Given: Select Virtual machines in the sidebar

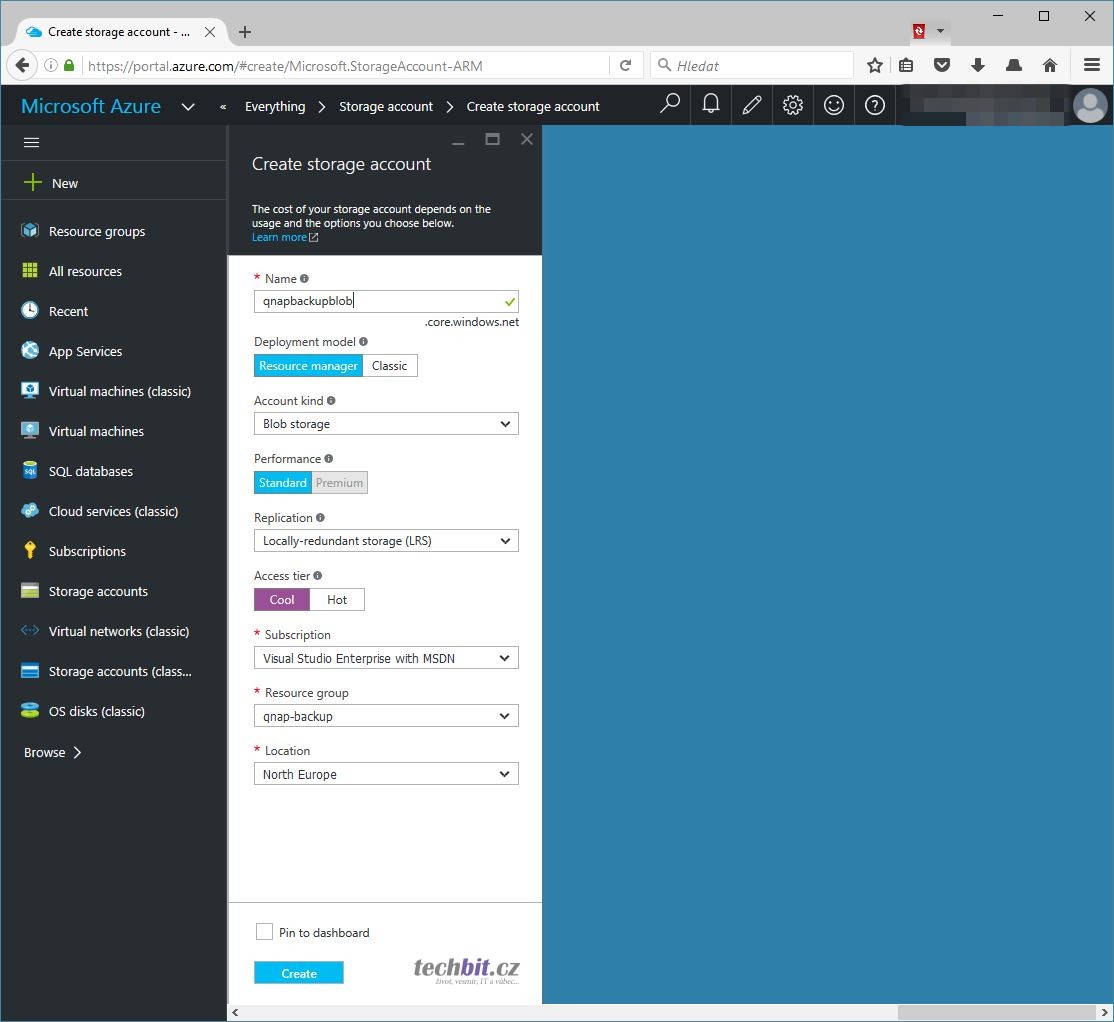Looking at the screenshot, I should tap(96, 431).
